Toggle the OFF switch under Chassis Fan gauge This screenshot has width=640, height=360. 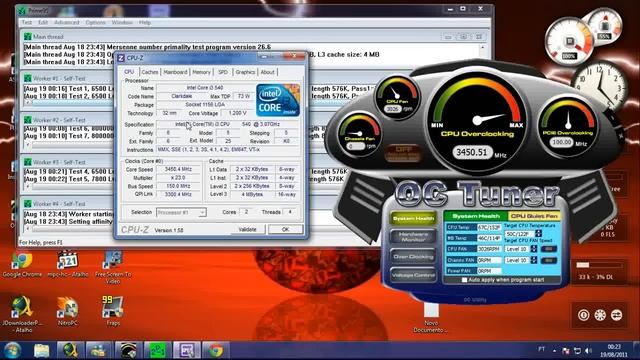click(403, 152)
